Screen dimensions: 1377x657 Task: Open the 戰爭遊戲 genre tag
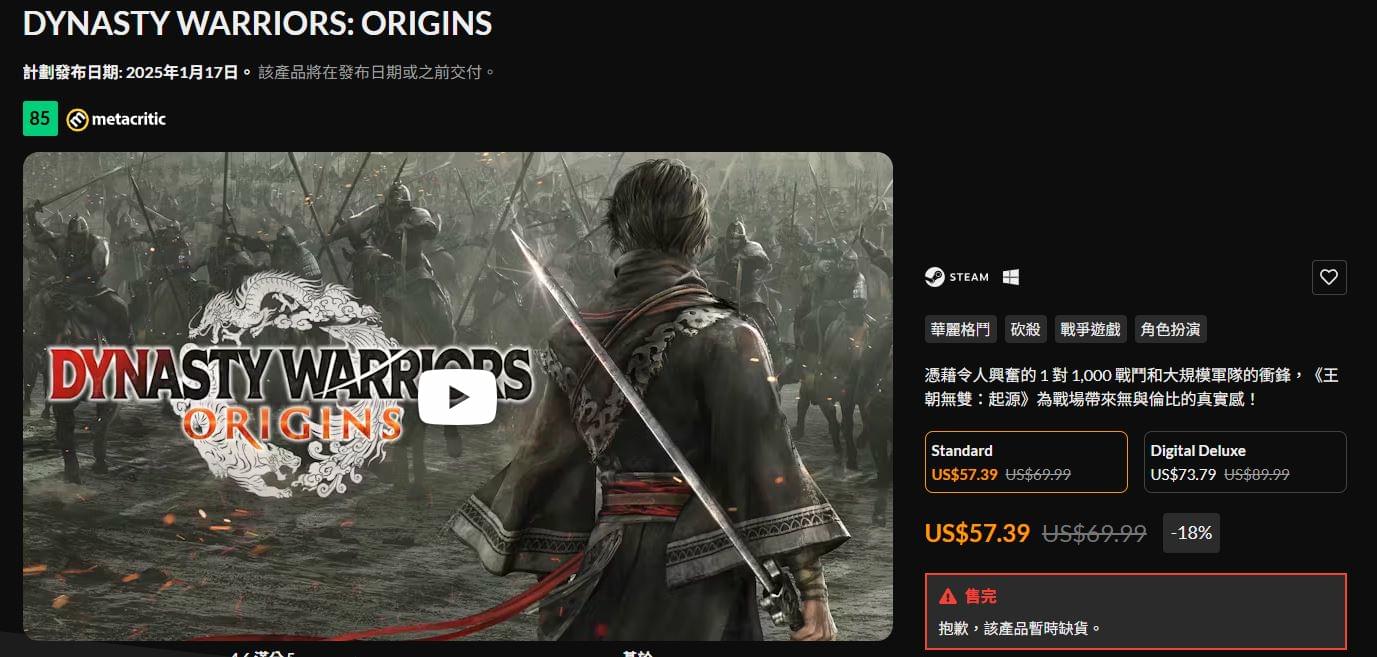1091,329
